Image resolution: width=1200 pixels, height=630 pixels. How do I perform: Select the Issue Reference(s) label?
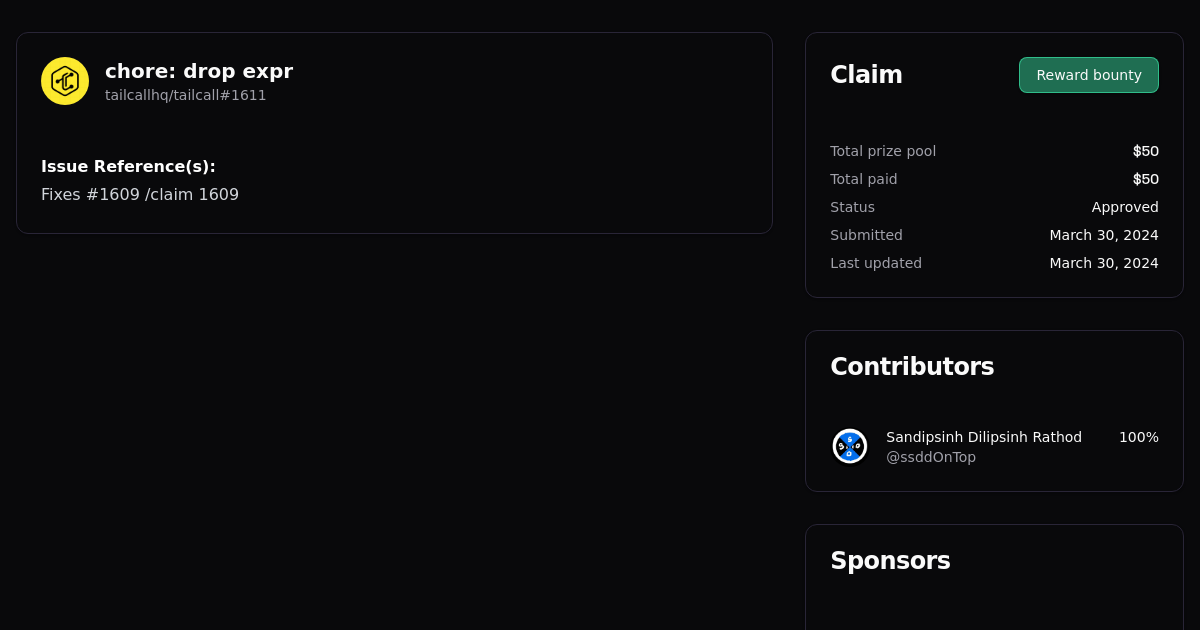point(128,167)
